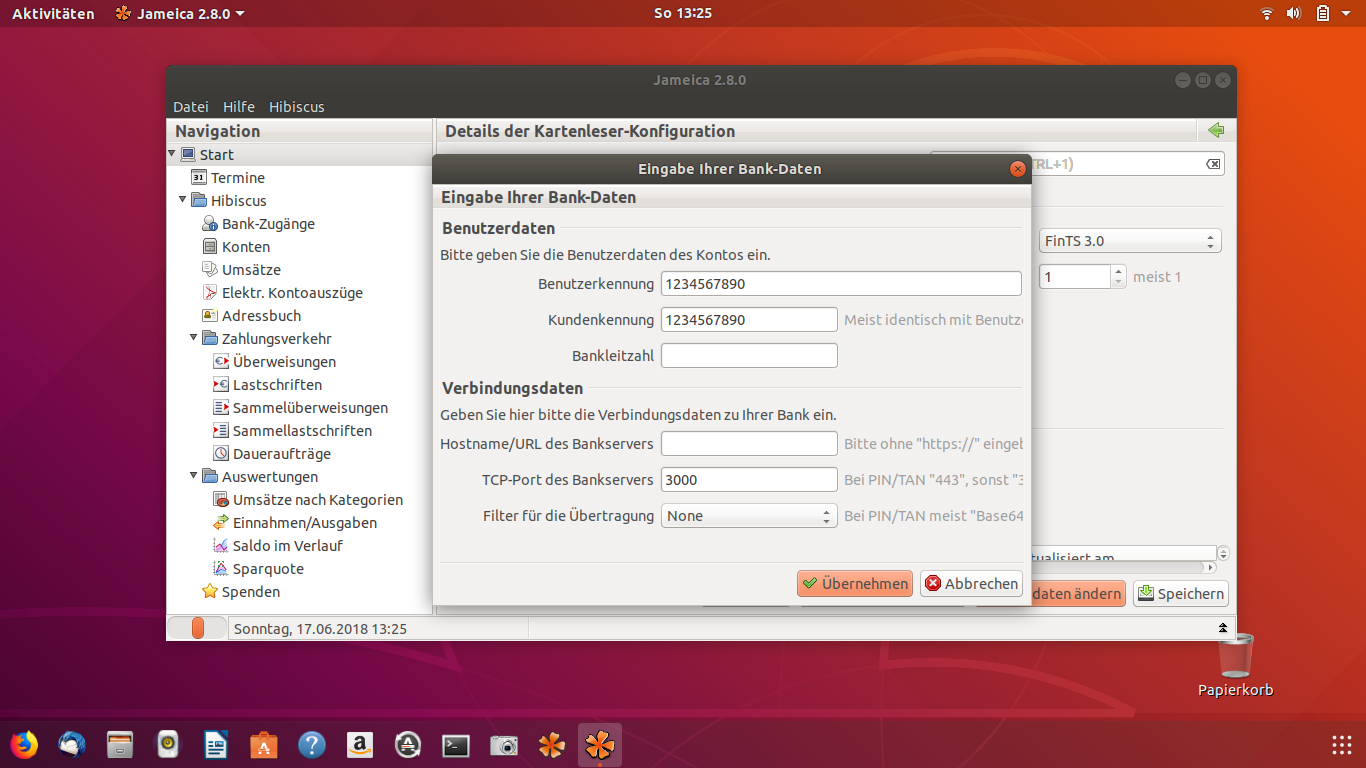This screenshot has width=1366, height=768.
Task: Open the Filter für die Übertragung dropdown
Action: [x=749, y=516]
